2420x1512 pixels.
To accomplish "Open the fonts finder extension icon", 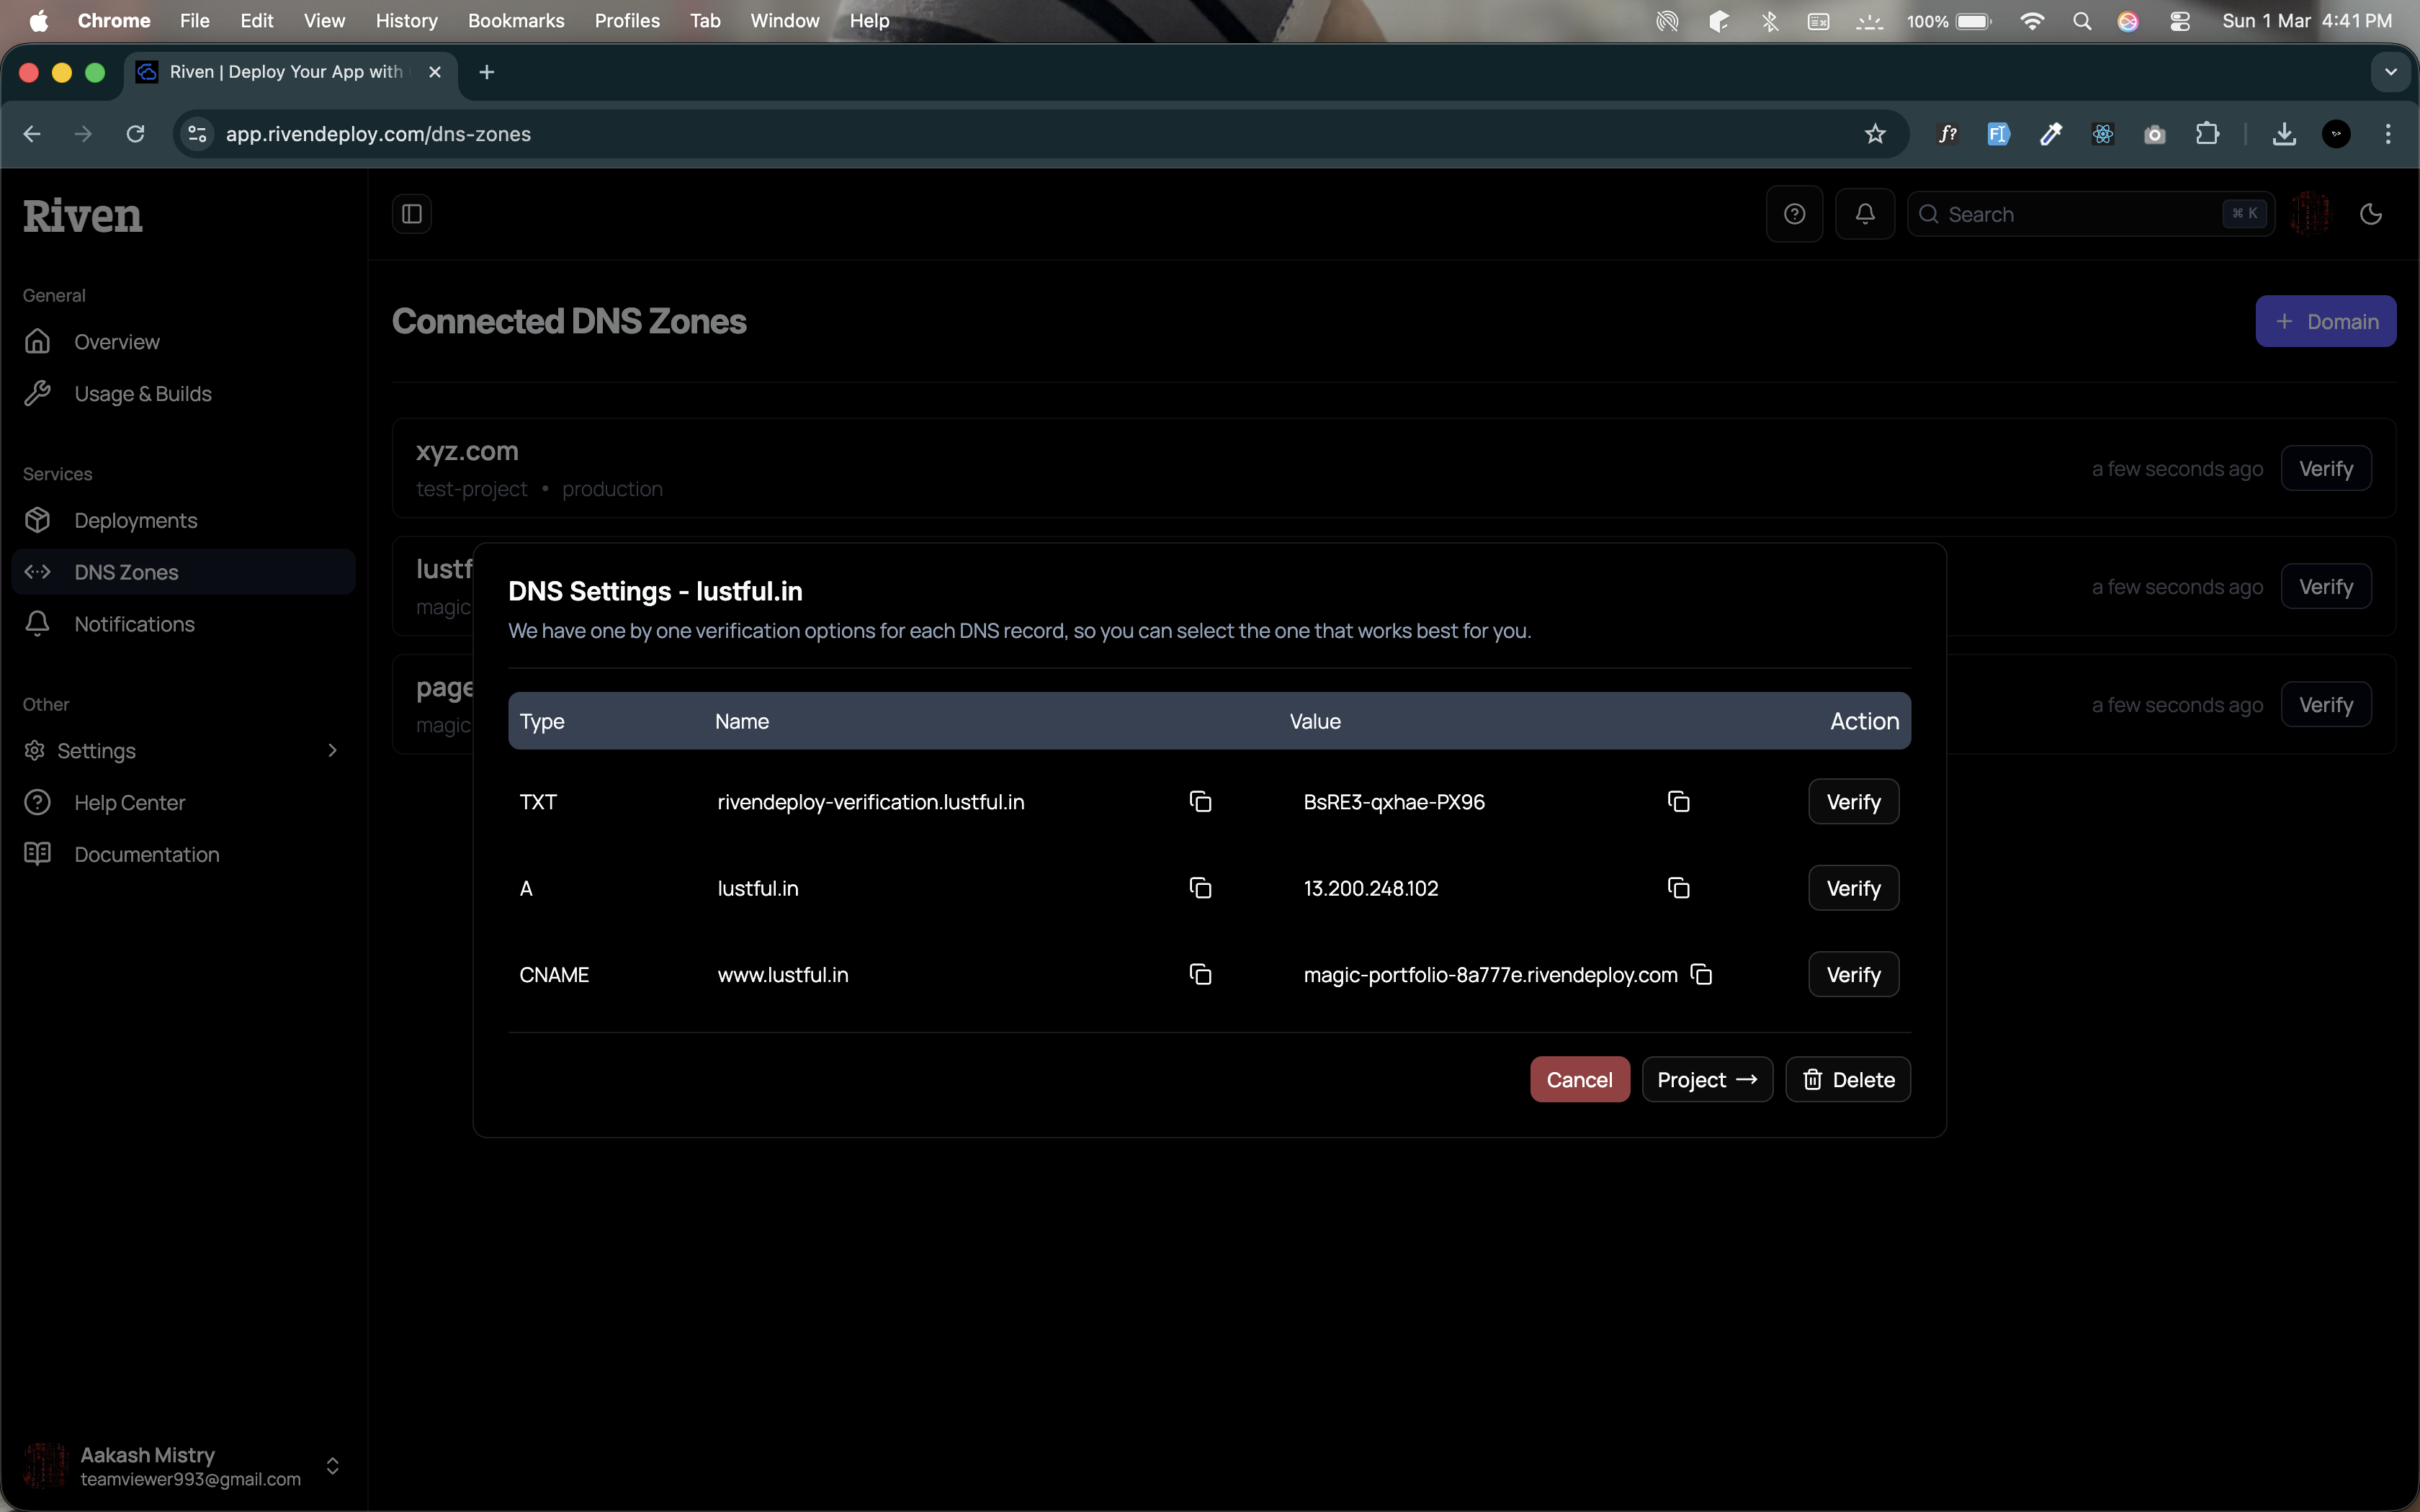I will 1947,134.
